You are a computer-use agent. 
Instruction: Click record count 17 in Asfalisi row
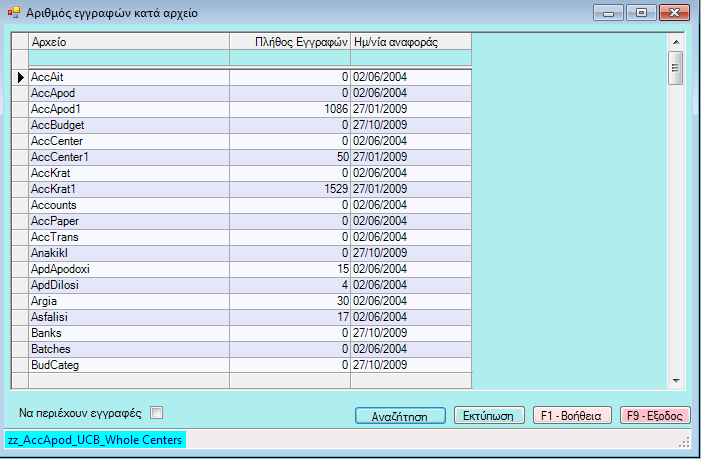click(x=290, y=317)
